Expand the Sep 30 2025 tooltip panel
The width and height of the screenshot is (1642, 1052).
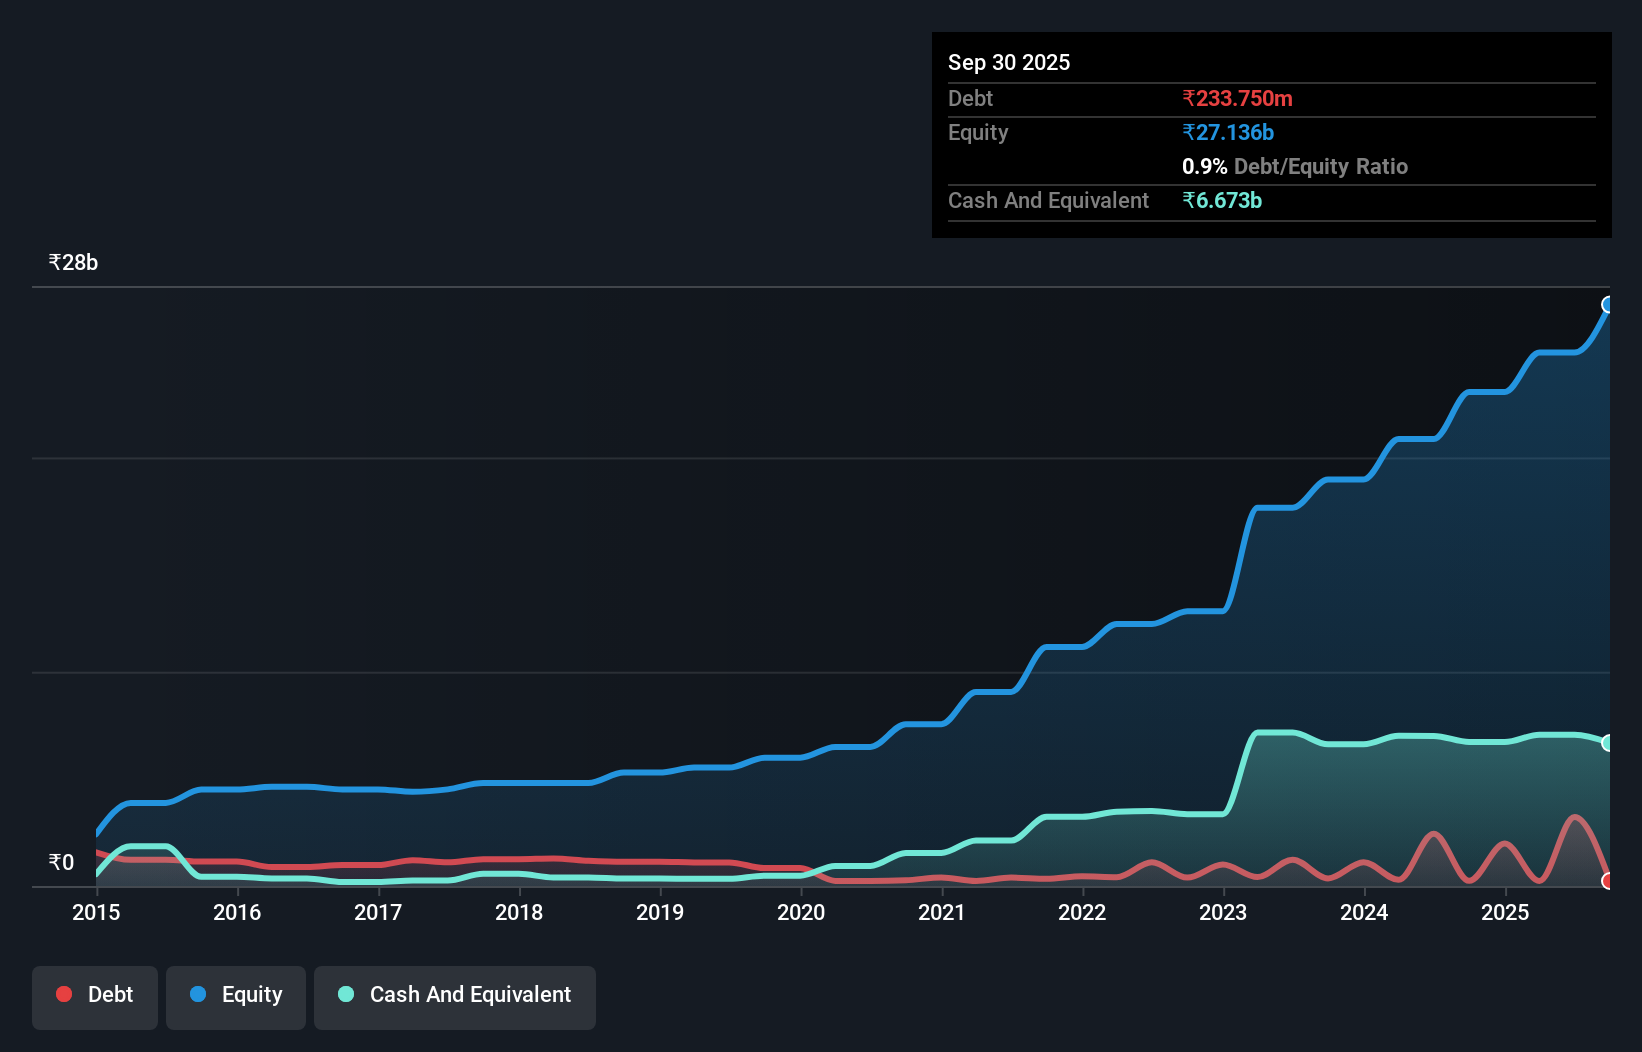tap(1009, 62)
